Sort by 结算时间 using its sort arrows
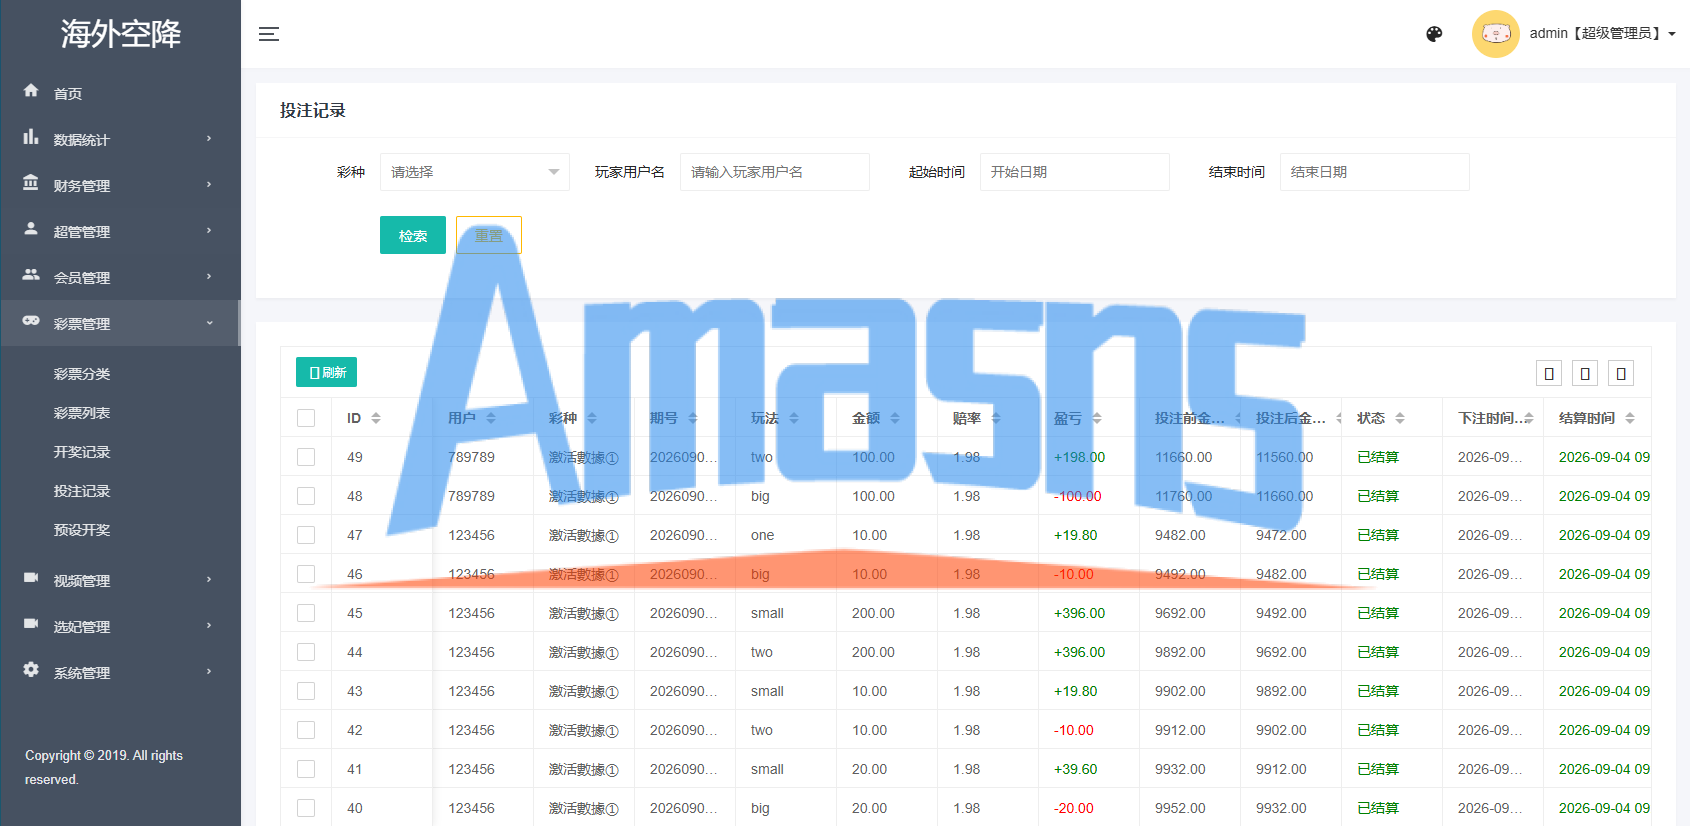 point(1630,418)
